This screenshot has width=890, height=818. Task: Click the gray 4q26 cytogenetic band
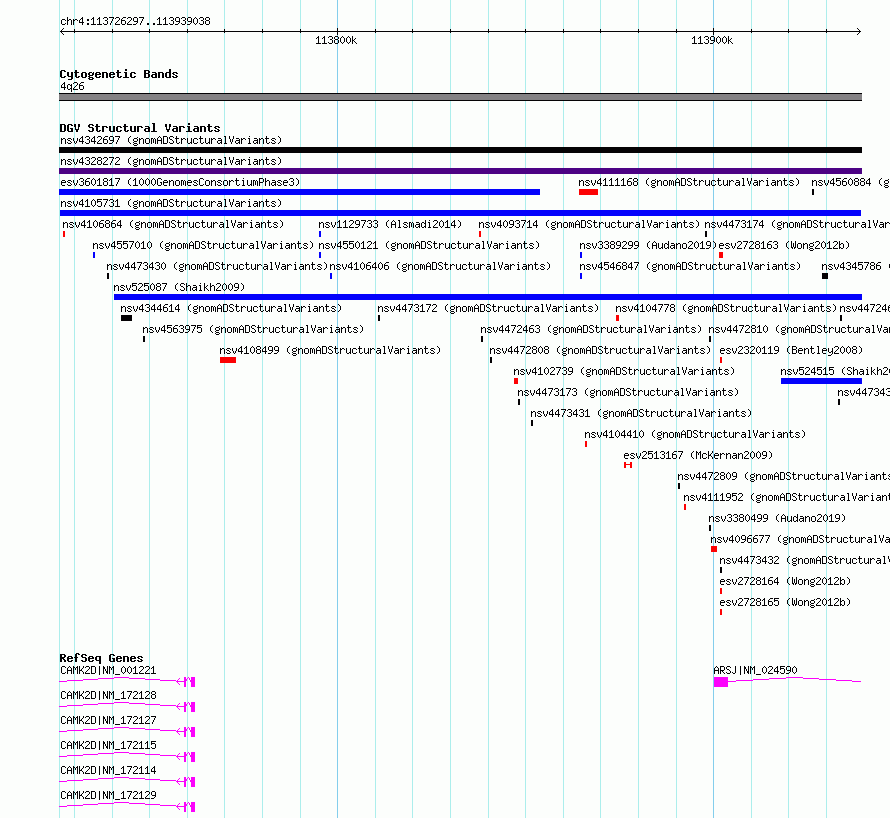click(x=460, y=97)
